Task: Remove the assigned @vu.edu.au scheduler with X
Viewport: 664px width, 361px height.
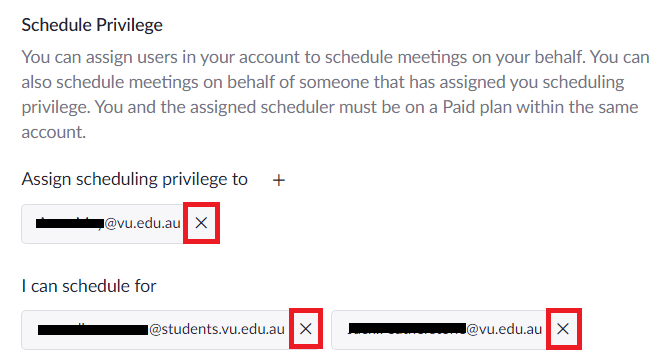Action: [x=201, y=223]
